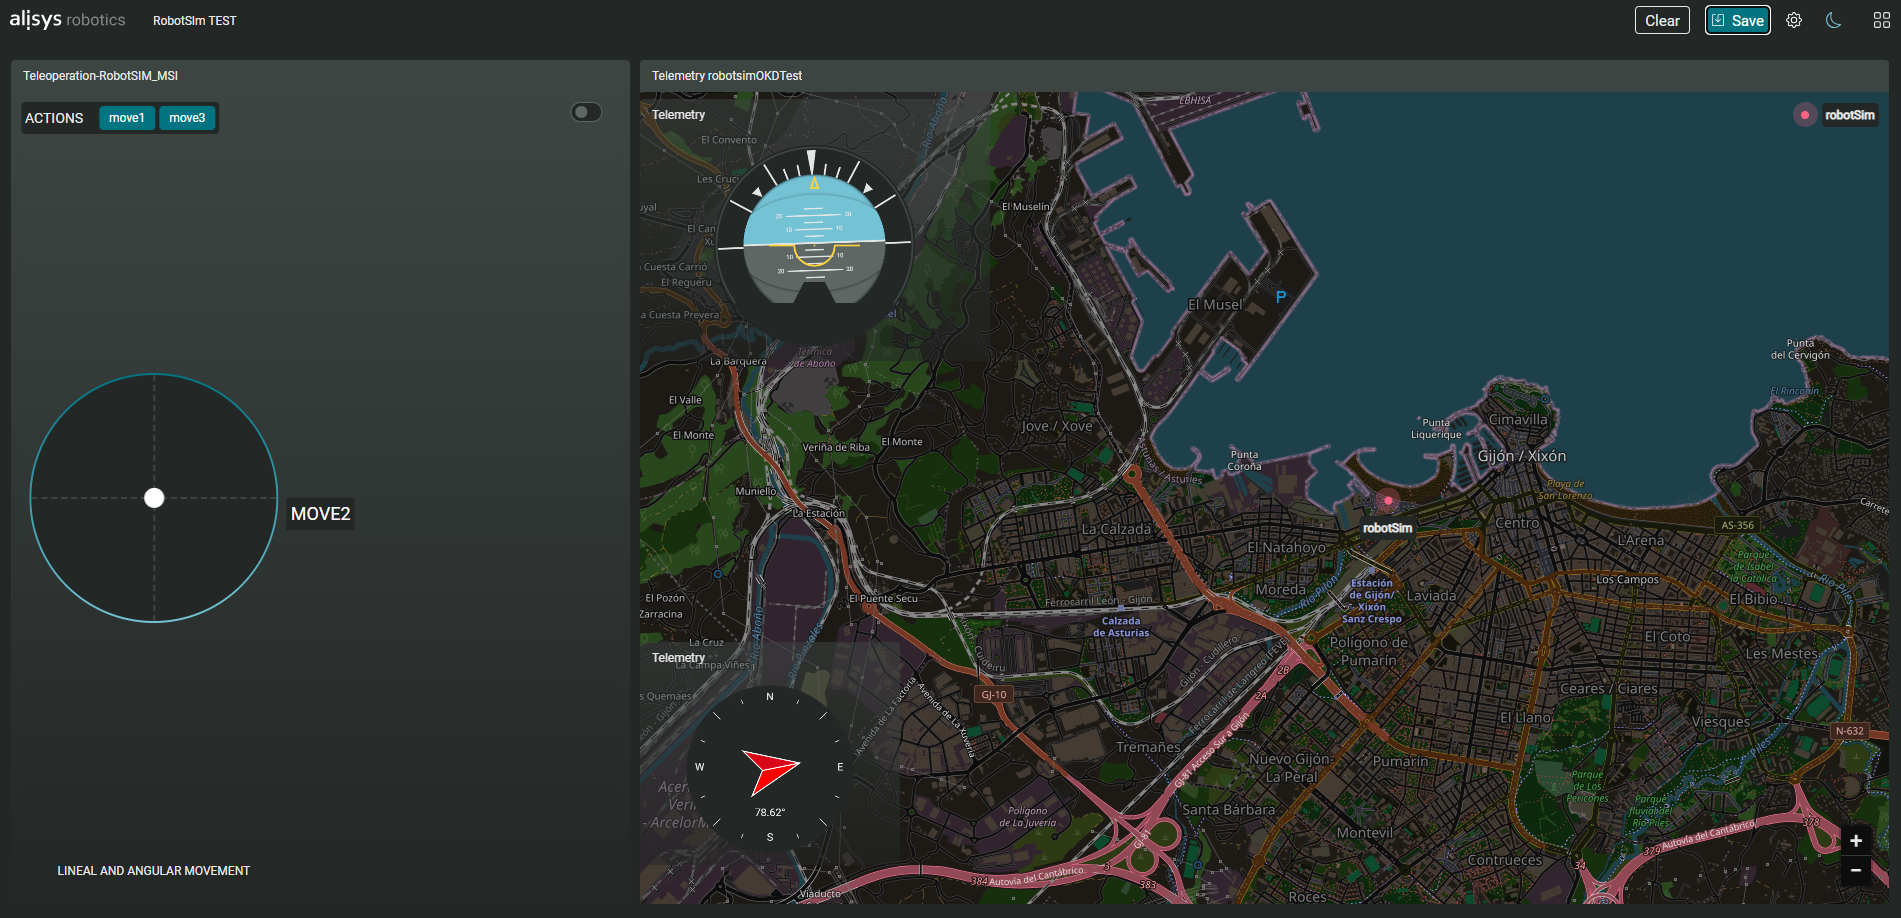Clear the dashboard

[1662, 20]
